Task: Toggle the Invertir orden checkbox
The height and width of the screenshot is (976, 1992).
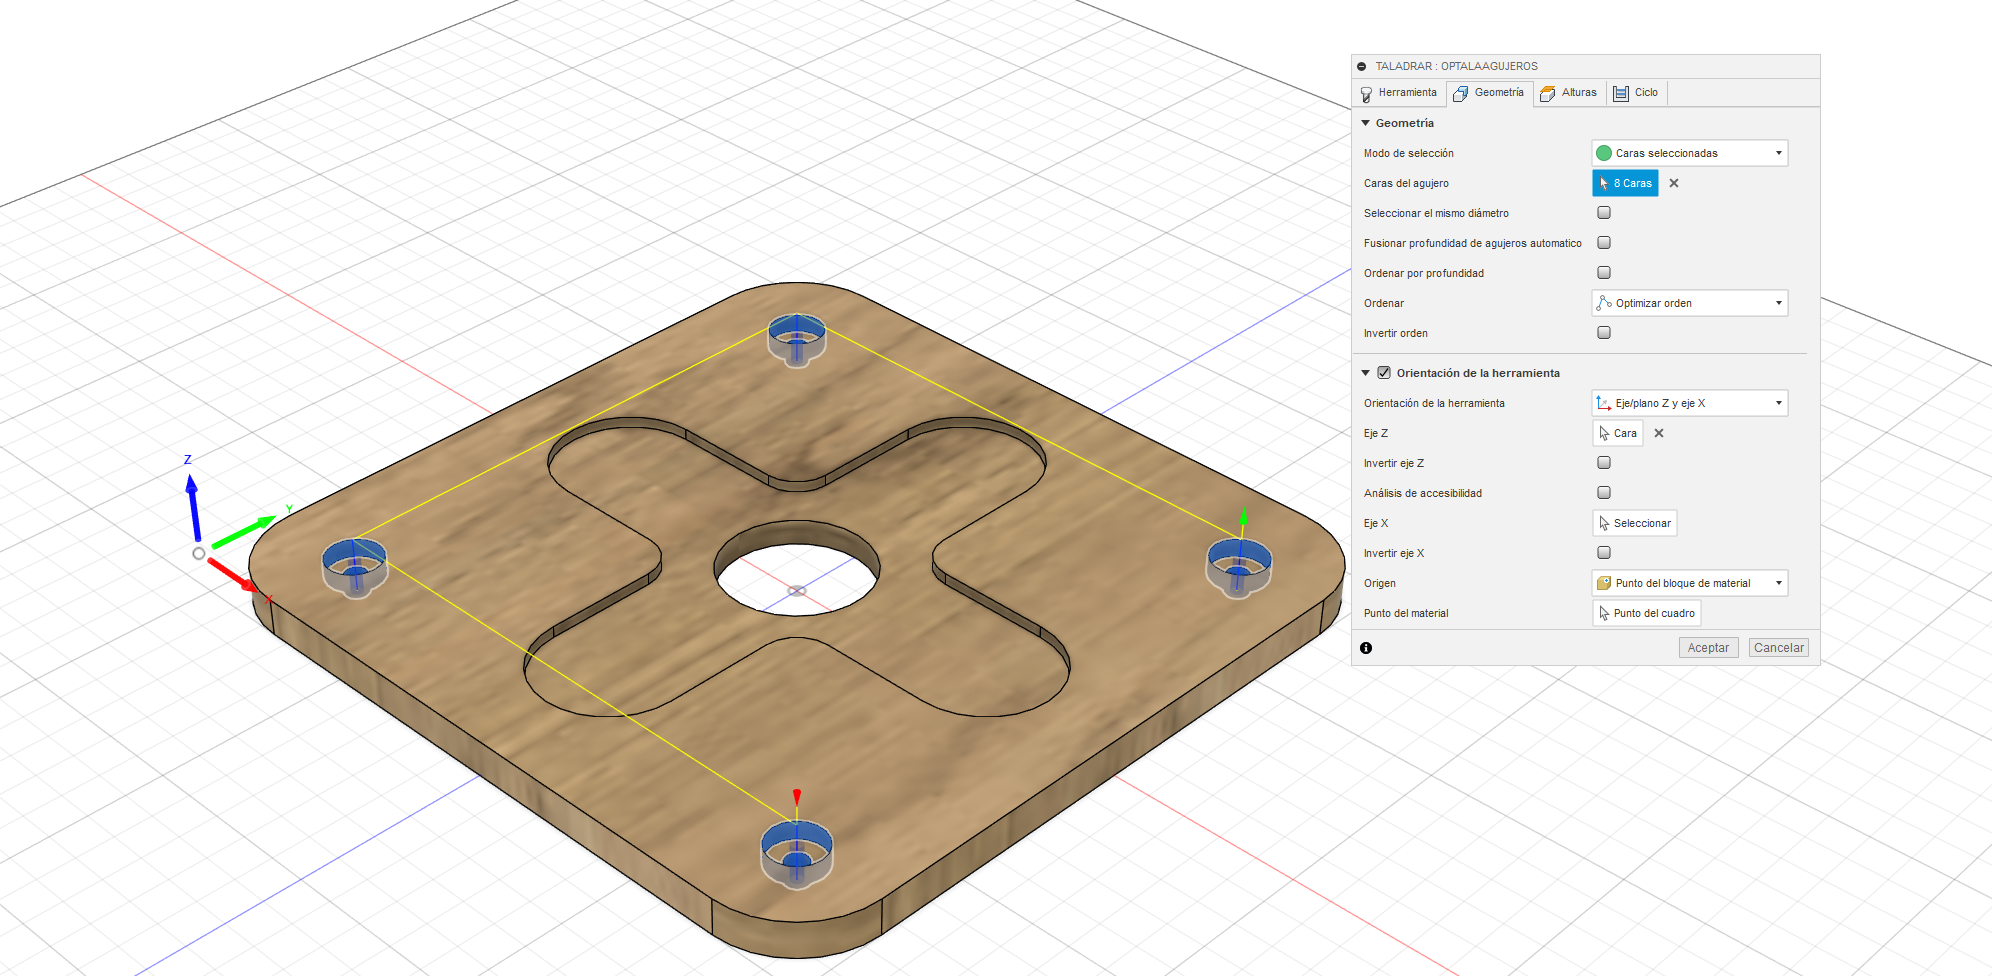Action: 1604,333
